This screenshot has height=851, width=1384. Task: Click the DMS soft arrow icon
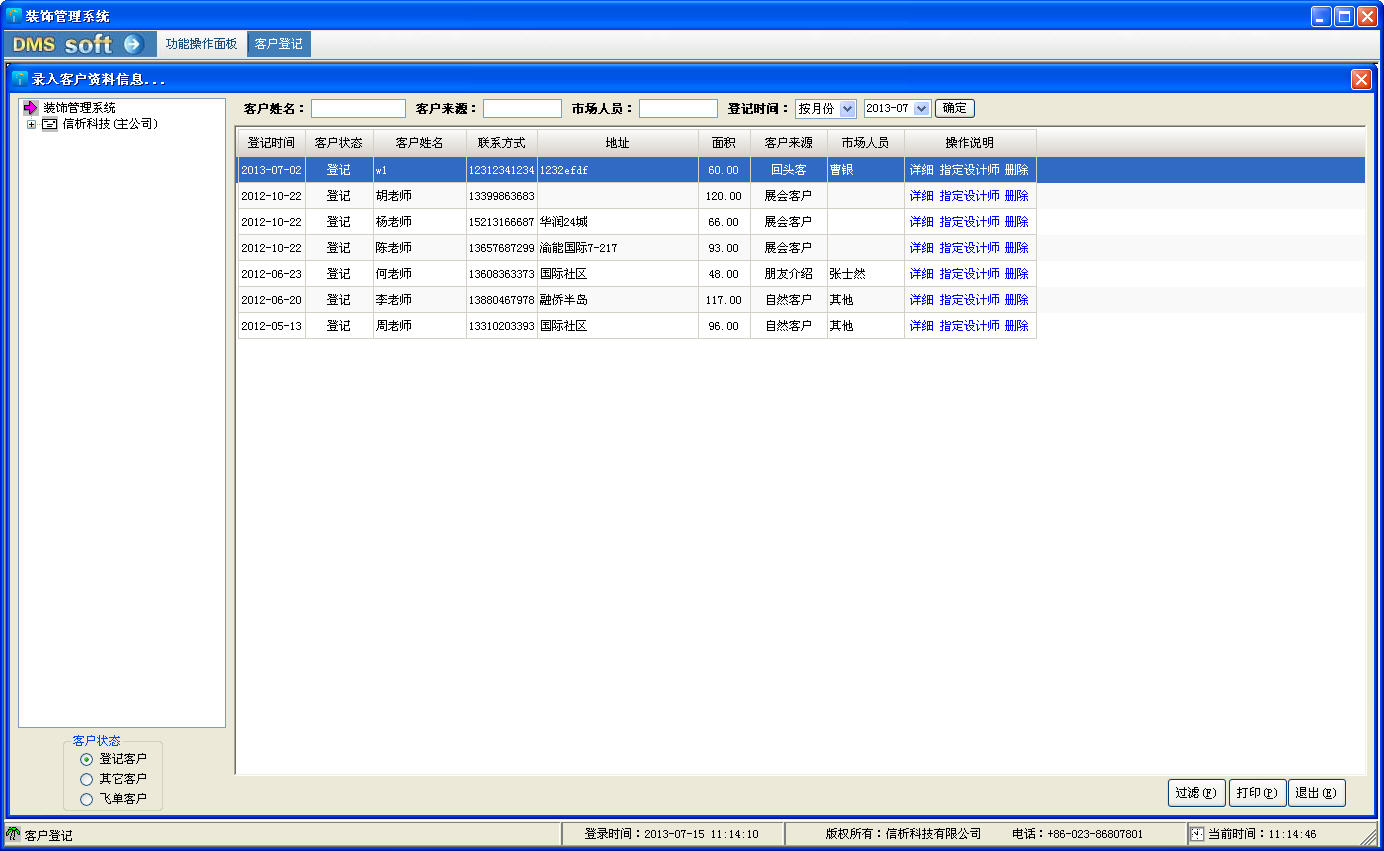(132, 44)
